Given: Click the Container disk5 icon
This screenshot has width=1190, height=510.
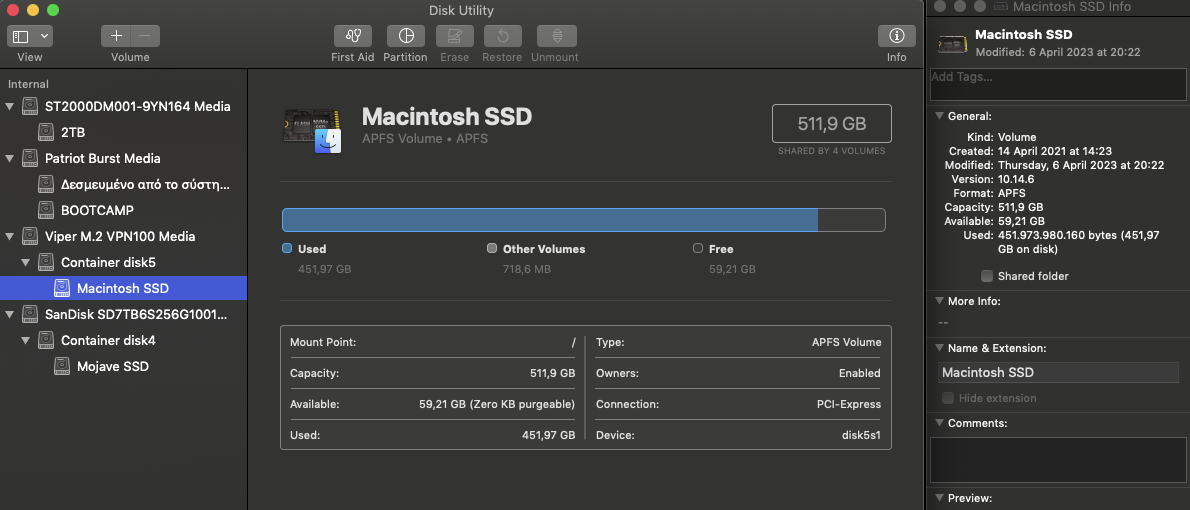Looking at the screenshot, I should point(46,262).
